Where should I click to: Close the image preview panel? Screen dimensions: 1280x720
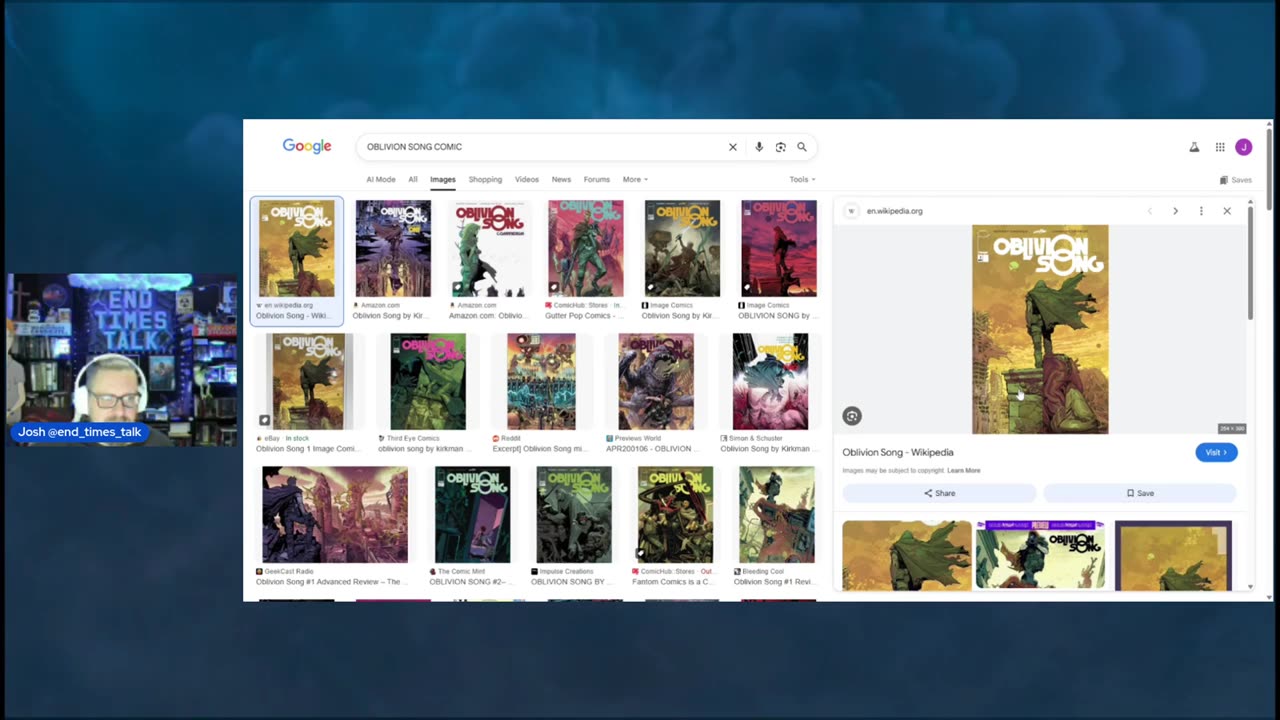pos(1227,211)
